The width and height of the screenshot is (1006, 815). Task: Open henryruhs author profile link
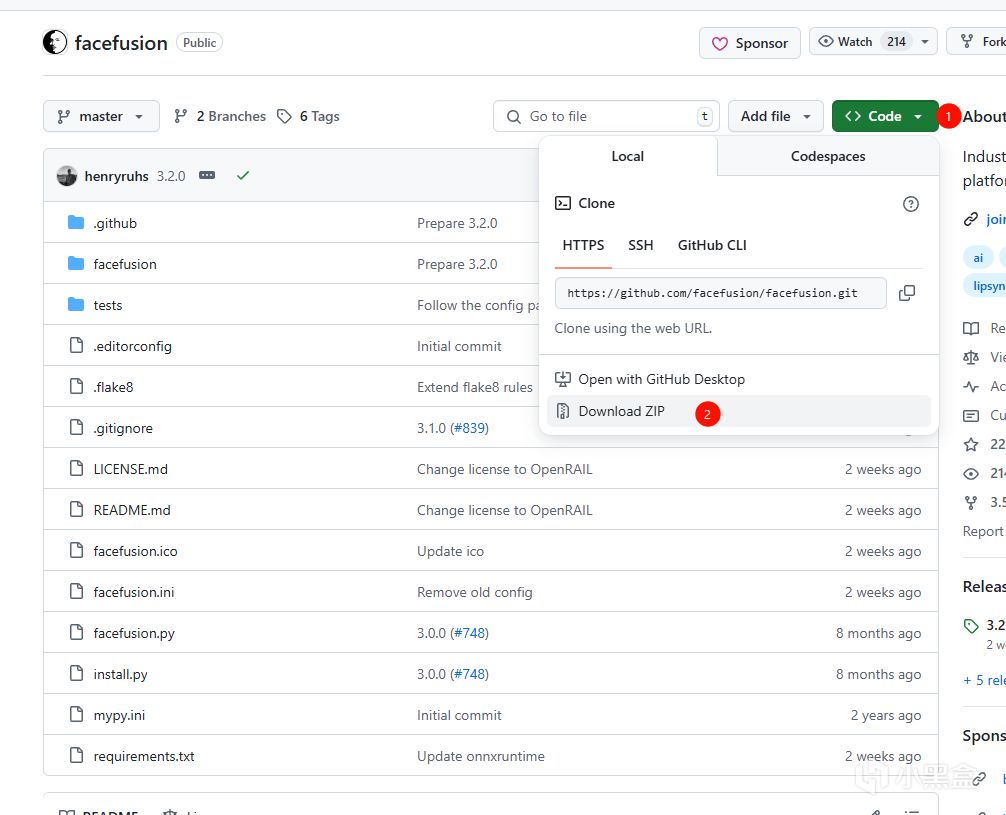(x=116, y=176)
